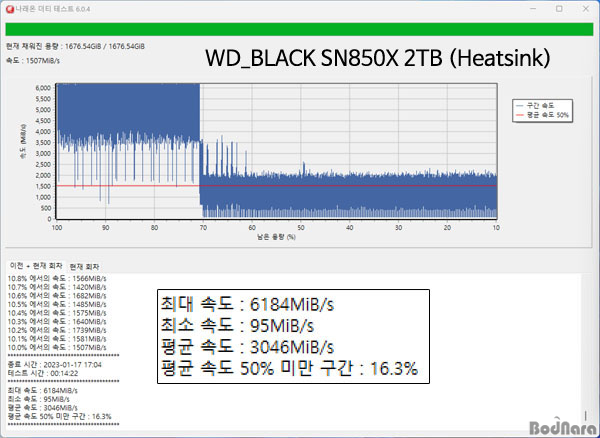Click the 테스트 시간 00:14:22 line
600x438 pixels.
(x=43, y=373)
